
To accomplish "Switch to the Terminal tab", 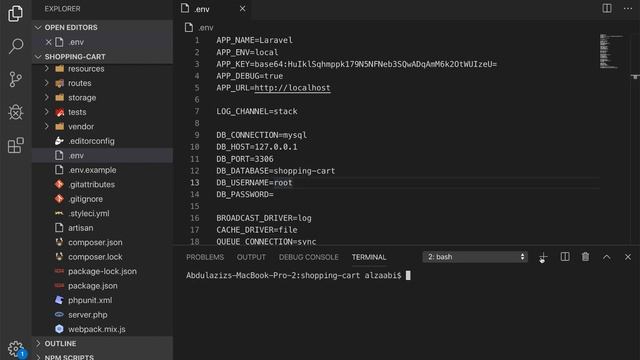I will (369, 257).
